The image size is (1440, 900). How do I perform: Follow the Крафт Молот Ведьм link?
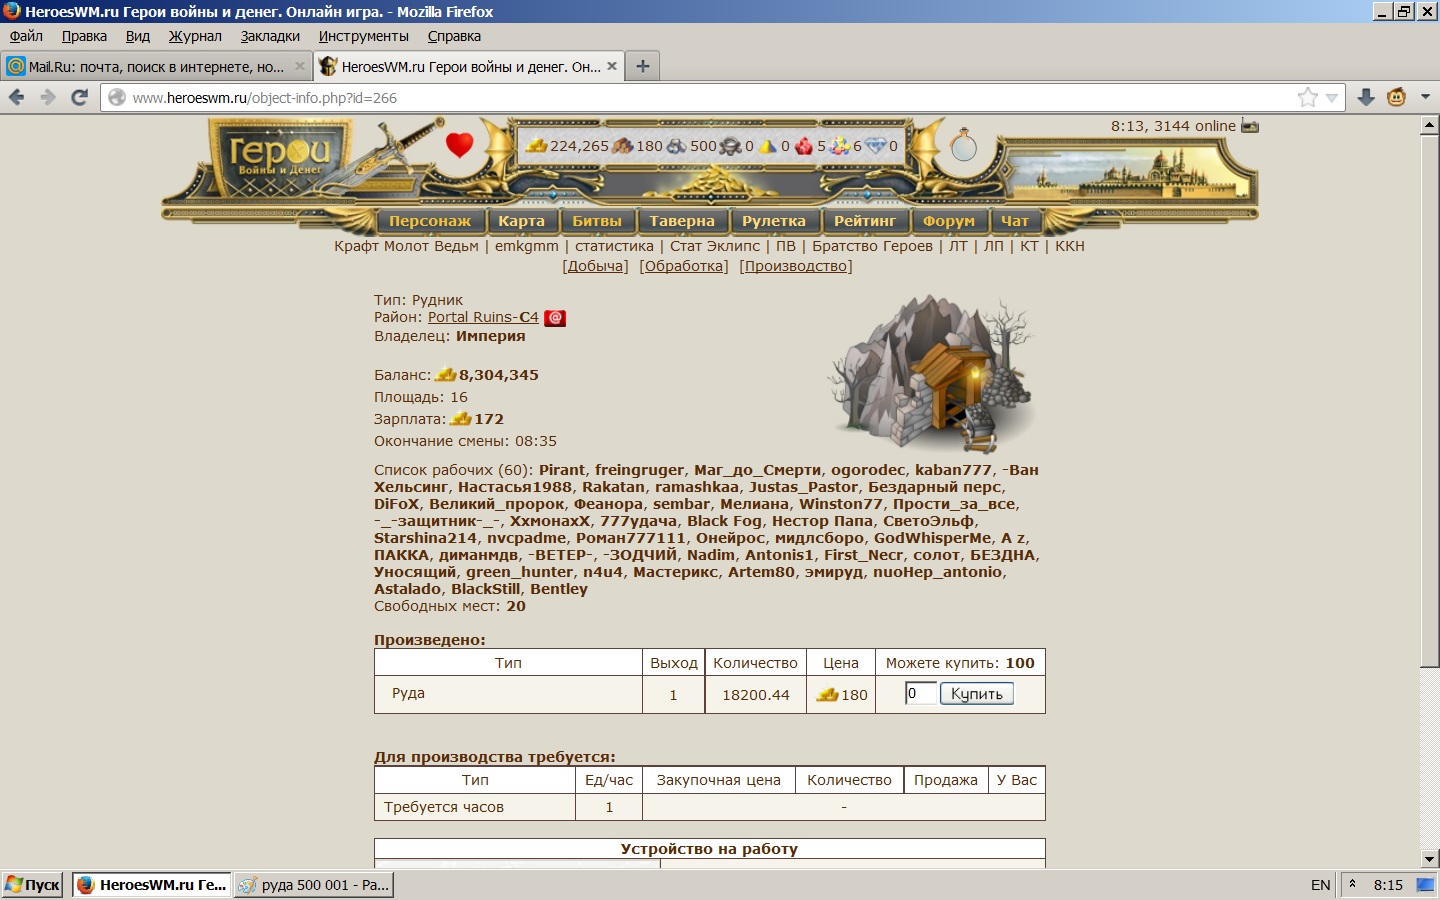point(406,246)
